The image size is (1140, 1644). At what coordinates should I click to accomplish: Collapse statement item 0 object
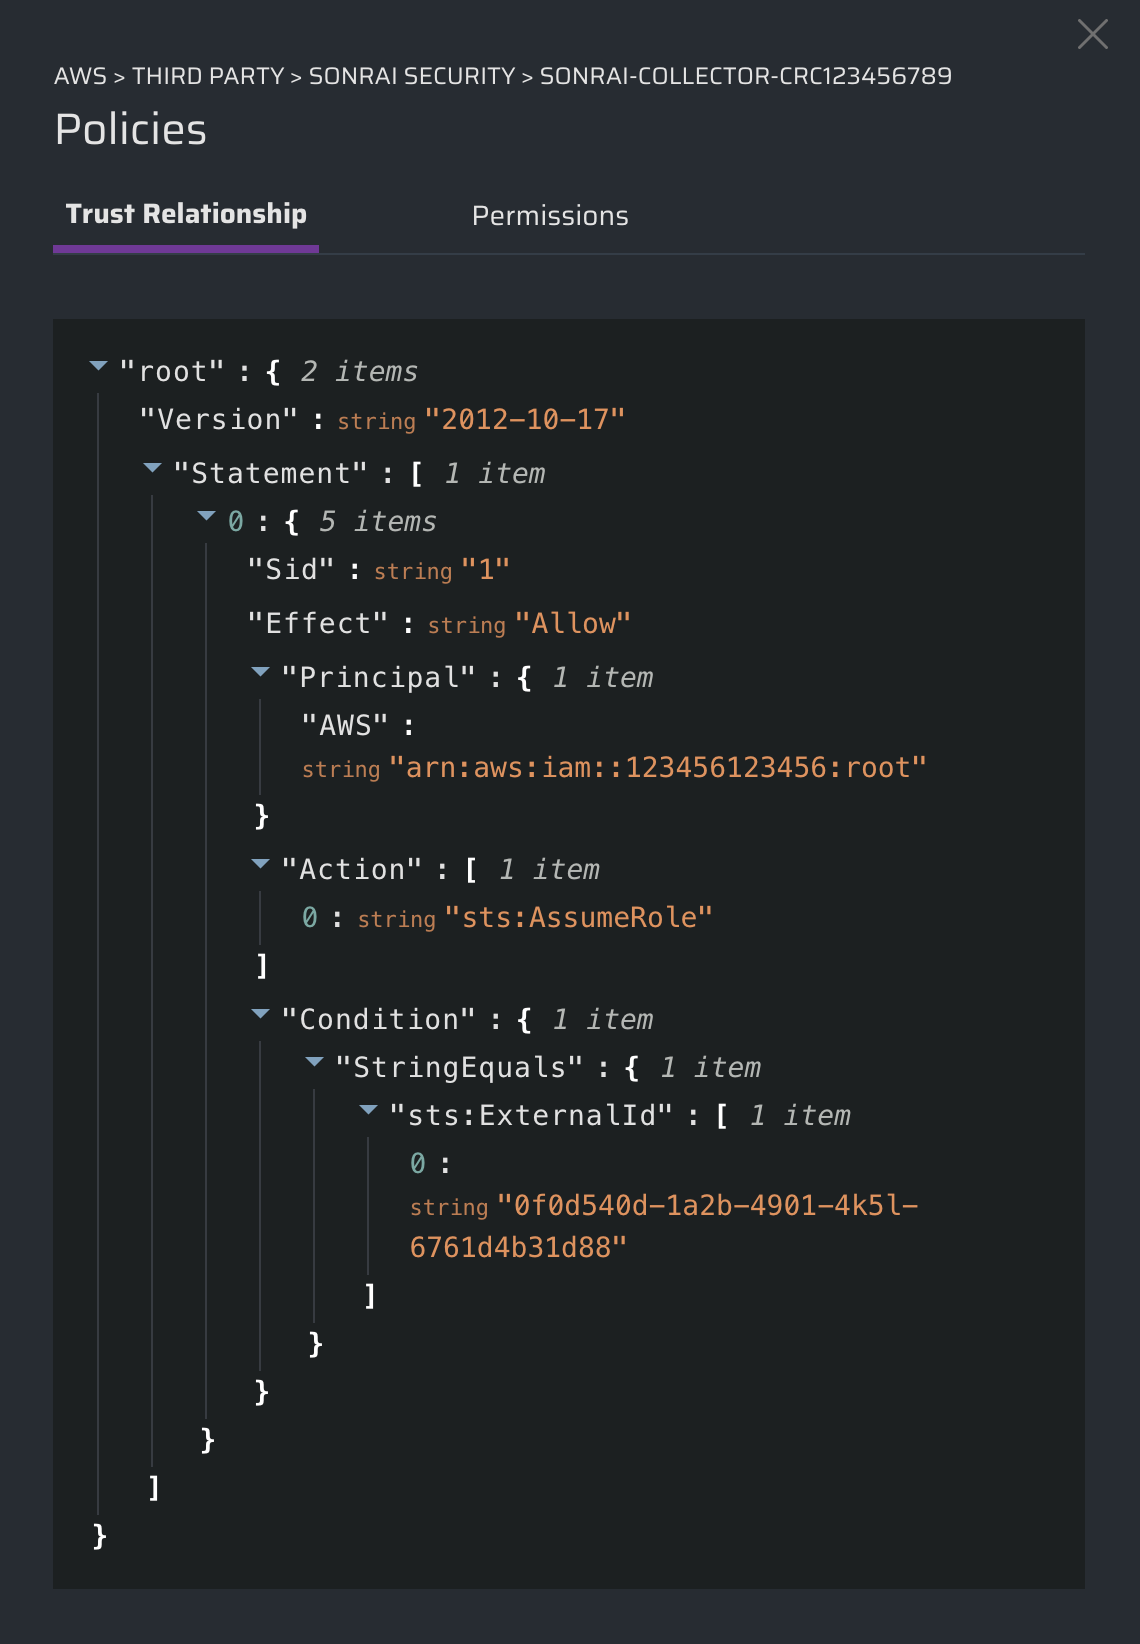206,517
